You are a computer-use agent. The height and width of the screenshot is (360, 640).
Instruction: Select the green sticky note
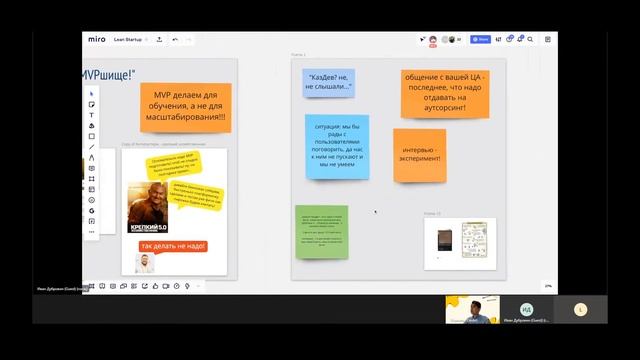(x=322, y=232)
